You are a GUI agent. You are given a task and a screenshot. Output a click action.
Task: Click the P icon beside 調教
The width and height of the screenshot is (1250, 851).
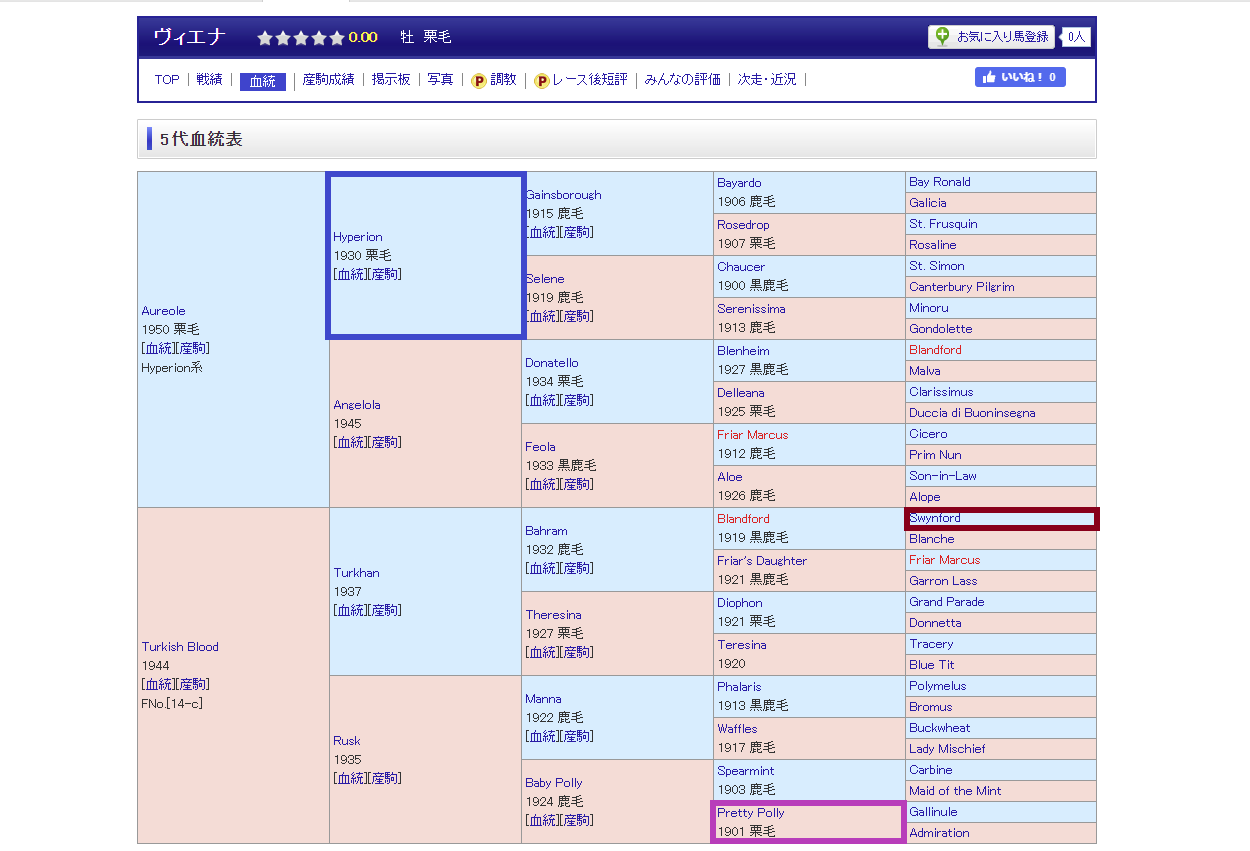coord(479,81)
